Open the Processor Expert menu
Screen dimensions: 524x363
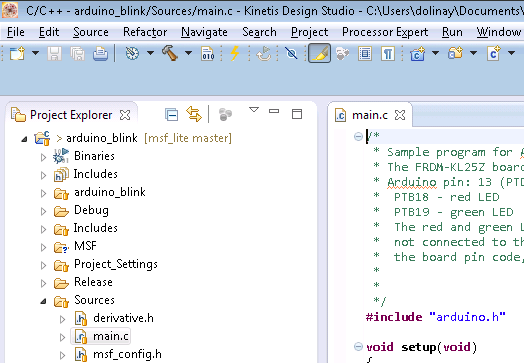pos(385,32)
